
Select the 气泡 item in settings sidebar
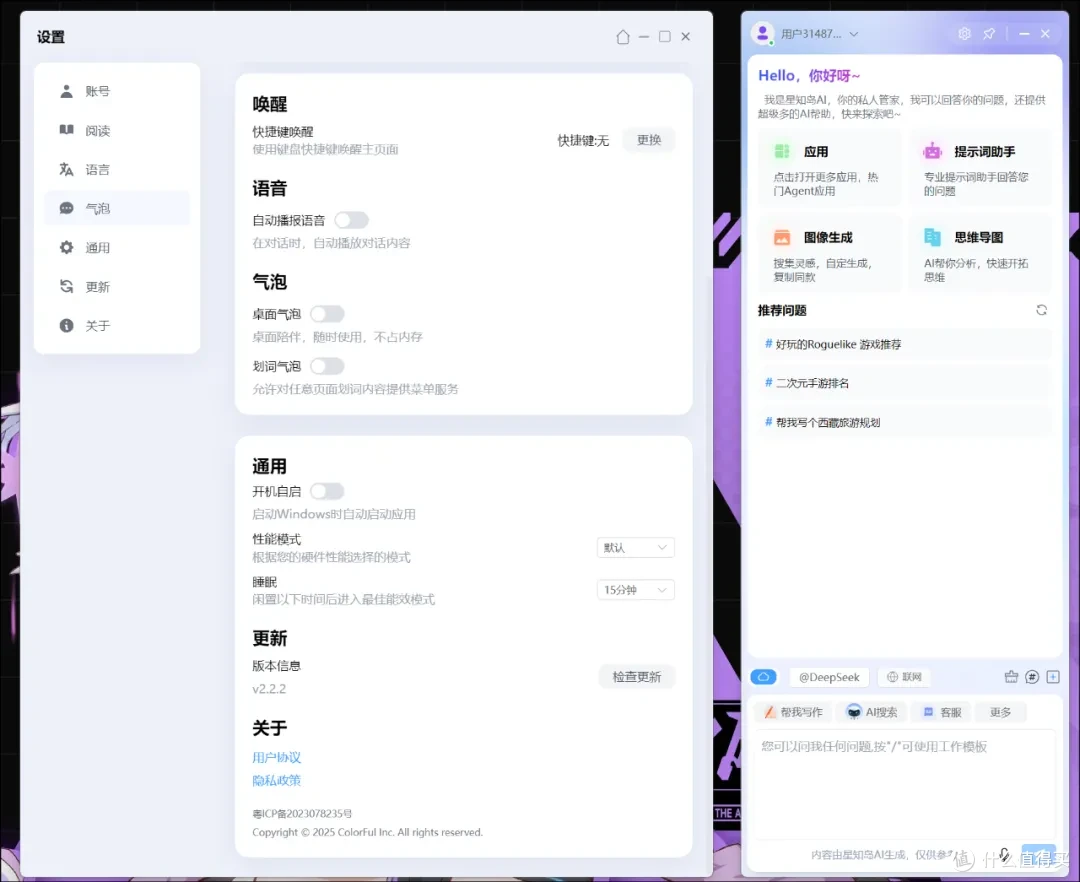(x=116, y=209)
